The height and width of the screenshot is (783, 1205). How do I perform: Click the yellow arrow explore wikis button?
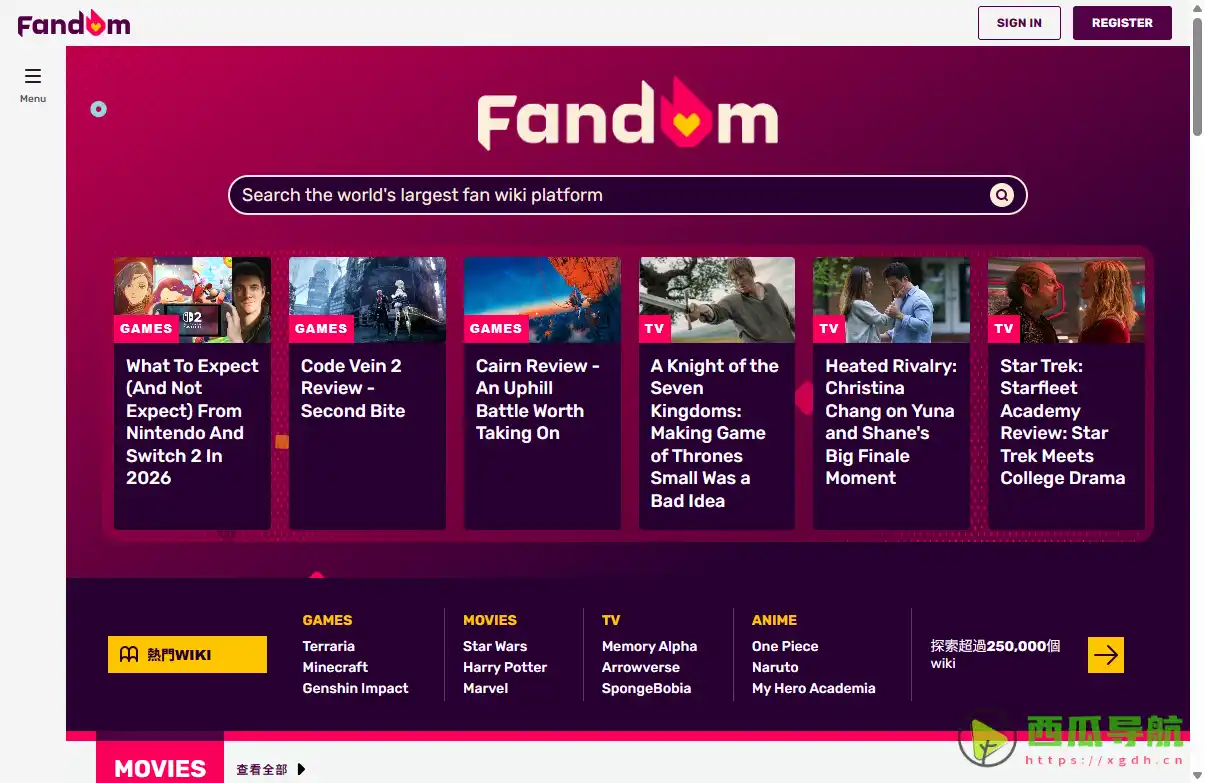1105,655
